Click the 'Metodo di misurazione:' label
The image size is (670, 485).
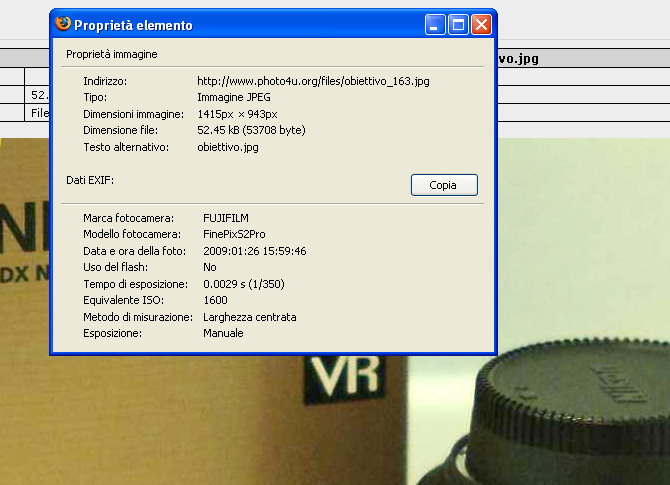pos(138,317)
